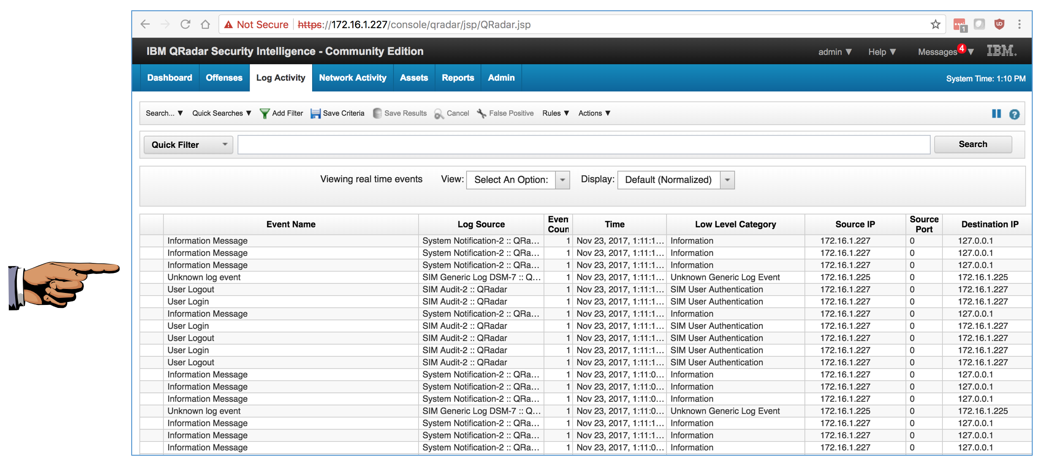Reload the page with the refresh icon
Viewport: 1041px width, 466px height.
point(185,25)
